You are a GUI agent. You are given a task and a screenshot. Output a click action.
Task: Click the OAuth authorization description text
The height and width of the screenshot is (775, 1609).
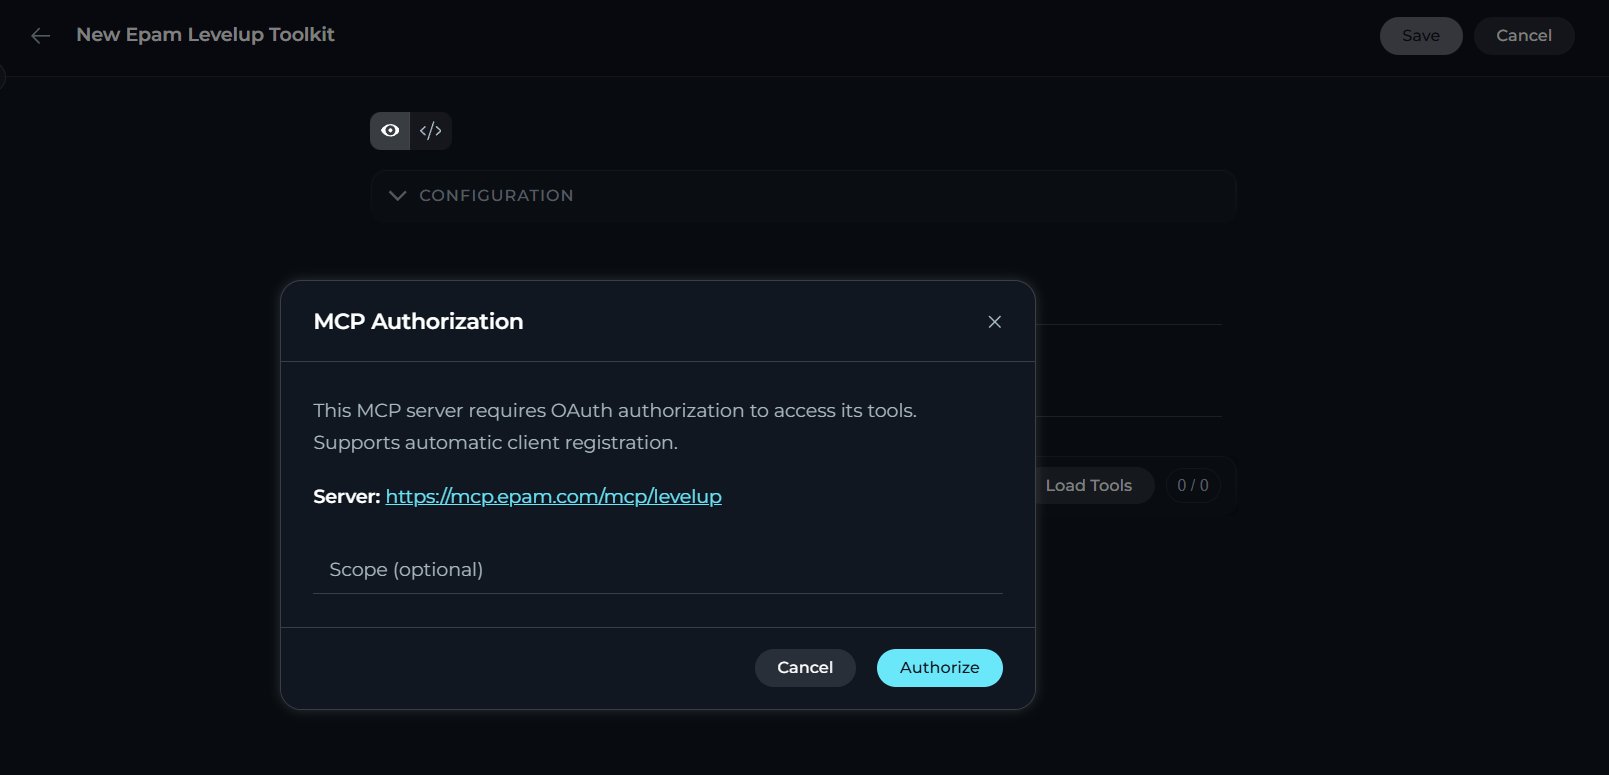615,426
